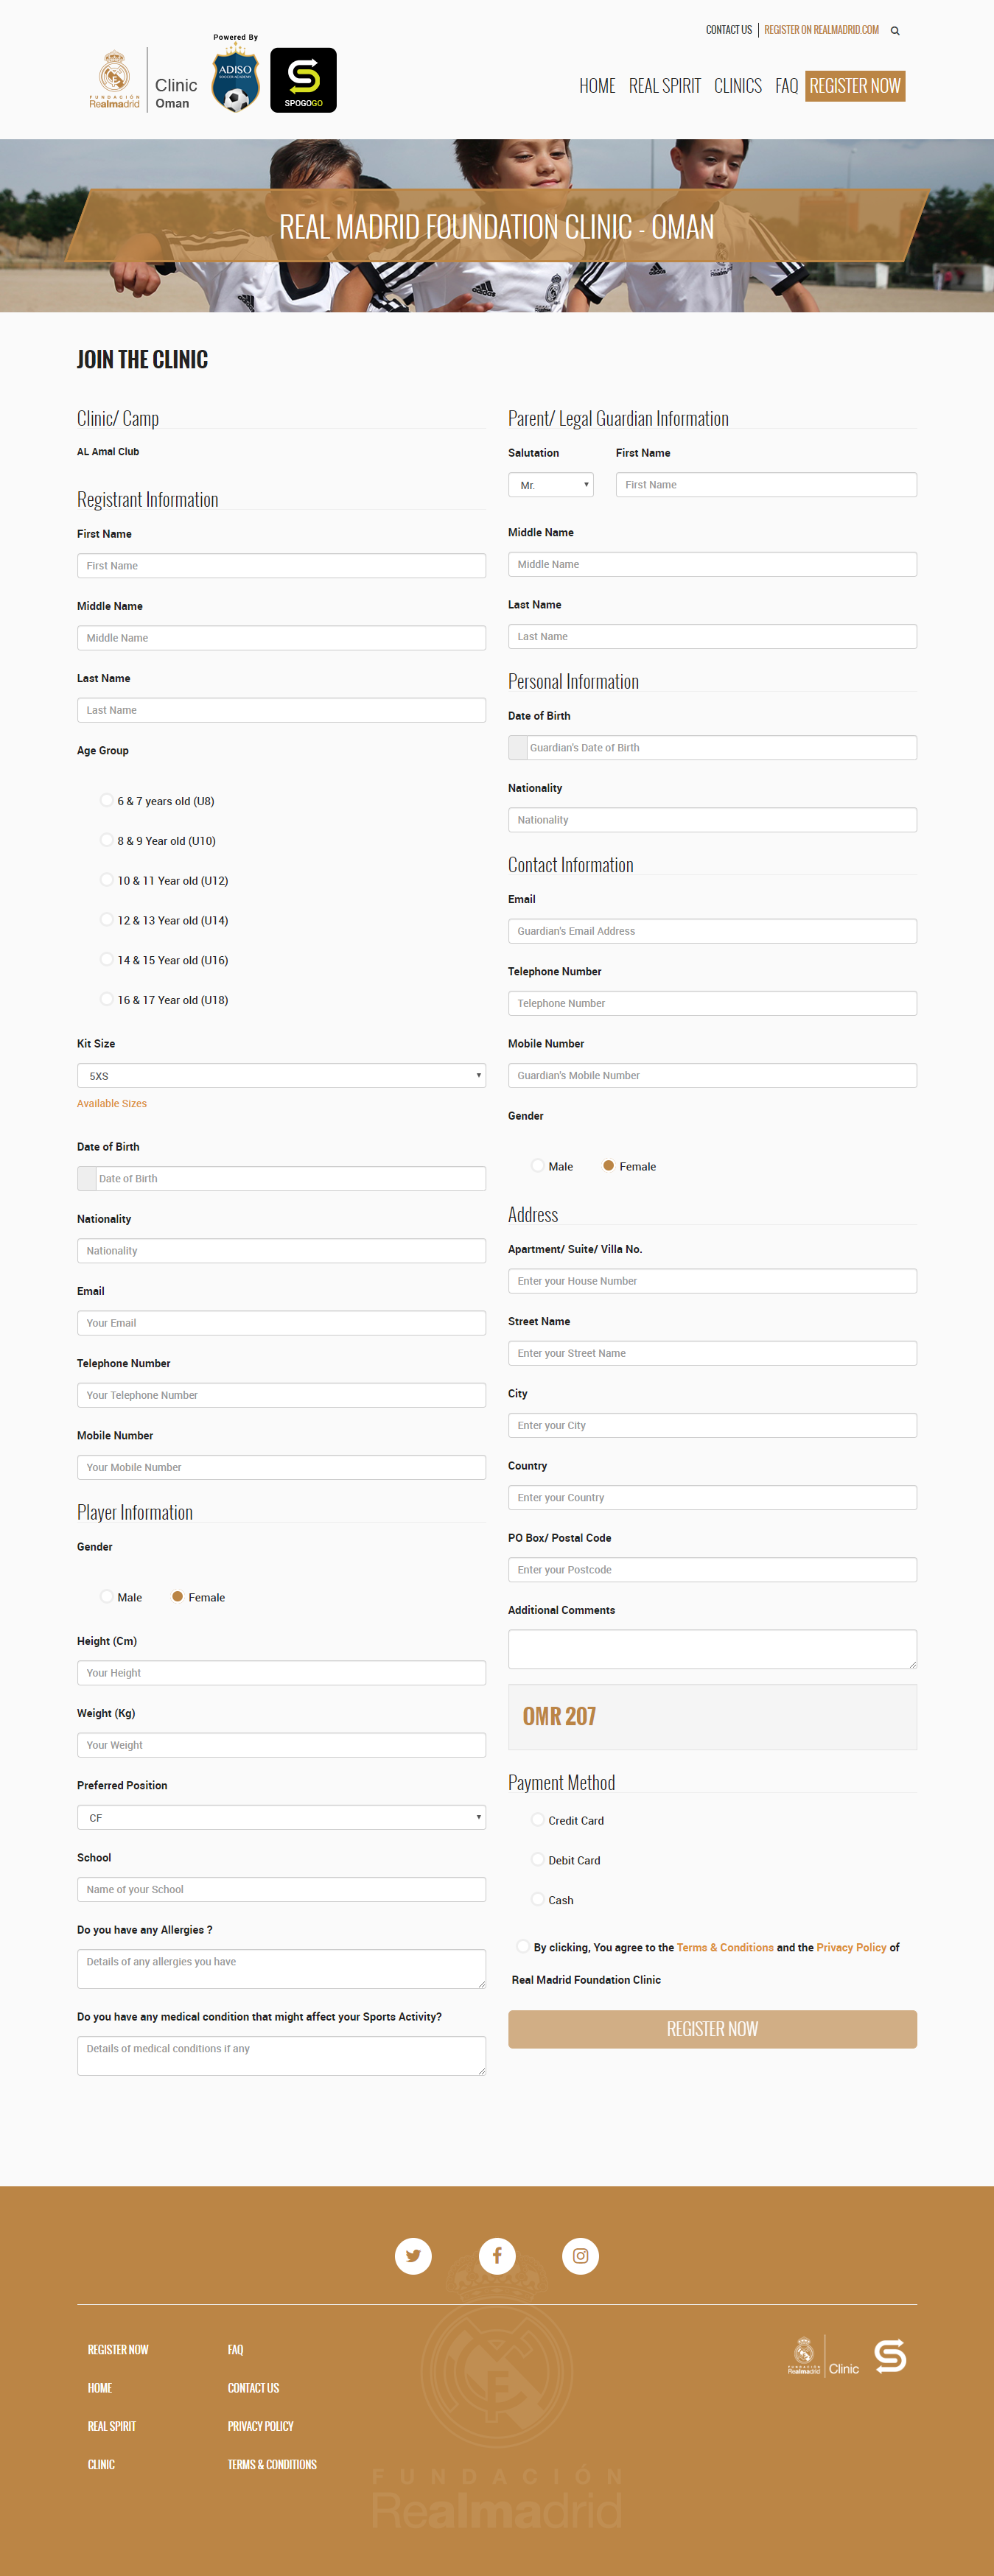Click the footer Real Madrid Clinic logo
The image size is (994, 2576).
823,2356
